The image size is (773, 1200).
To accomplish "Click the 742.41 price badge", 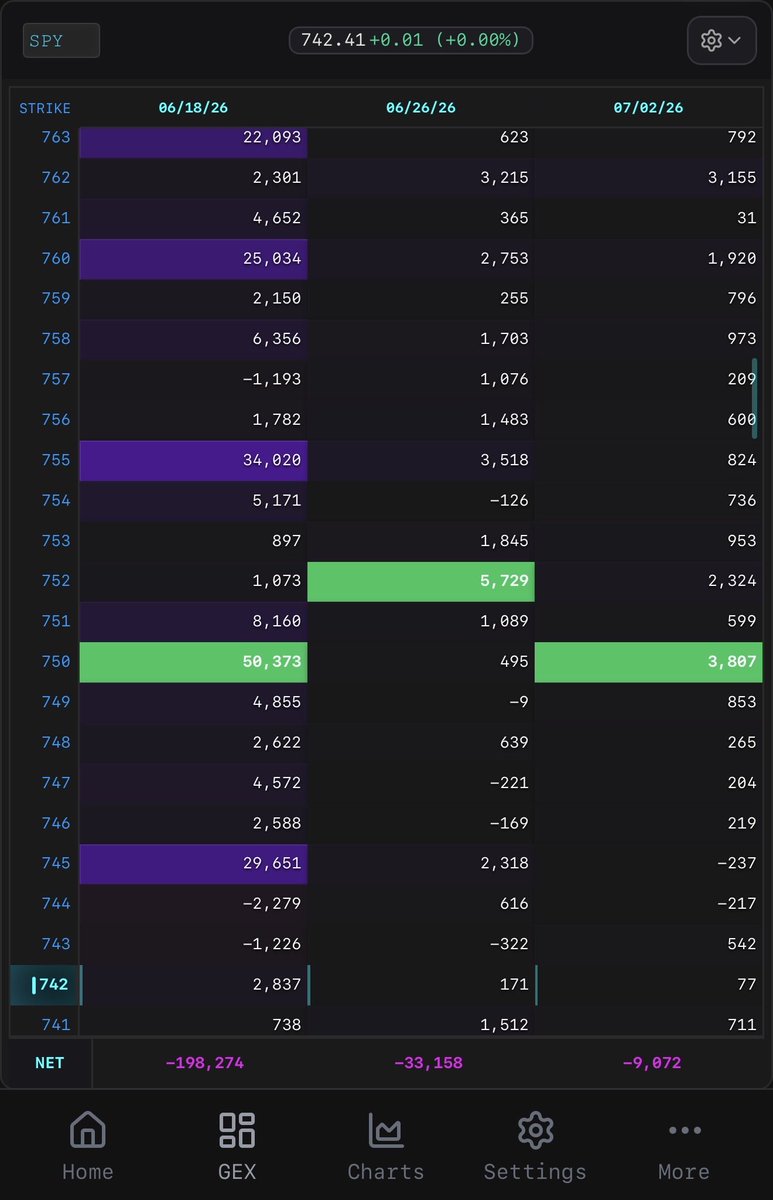I will pos(410,40).
